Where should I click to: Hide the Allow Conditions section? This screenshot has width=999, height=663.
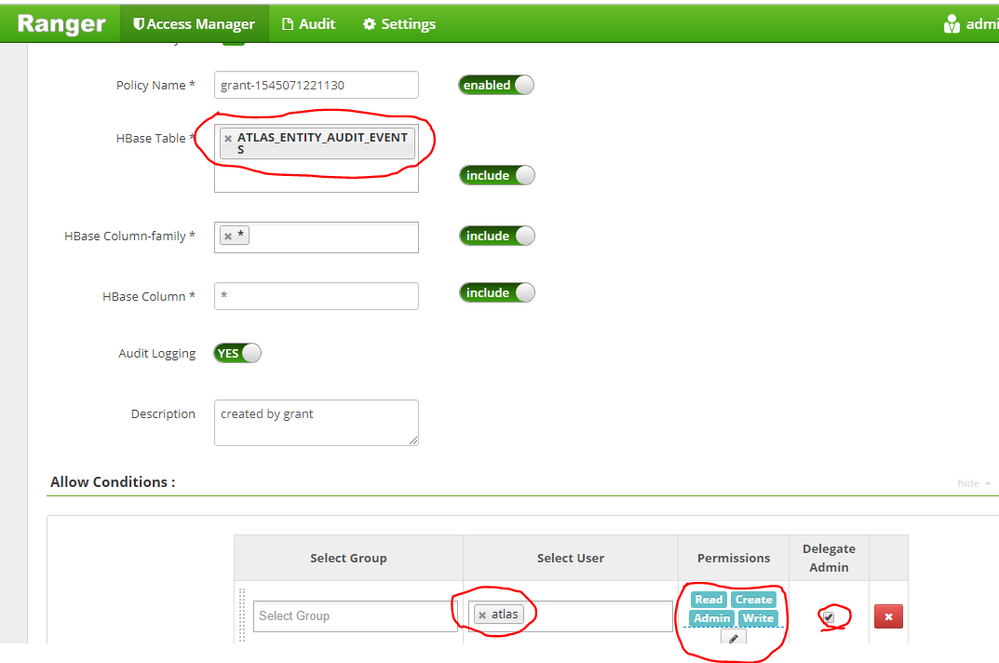click(974, 483)
